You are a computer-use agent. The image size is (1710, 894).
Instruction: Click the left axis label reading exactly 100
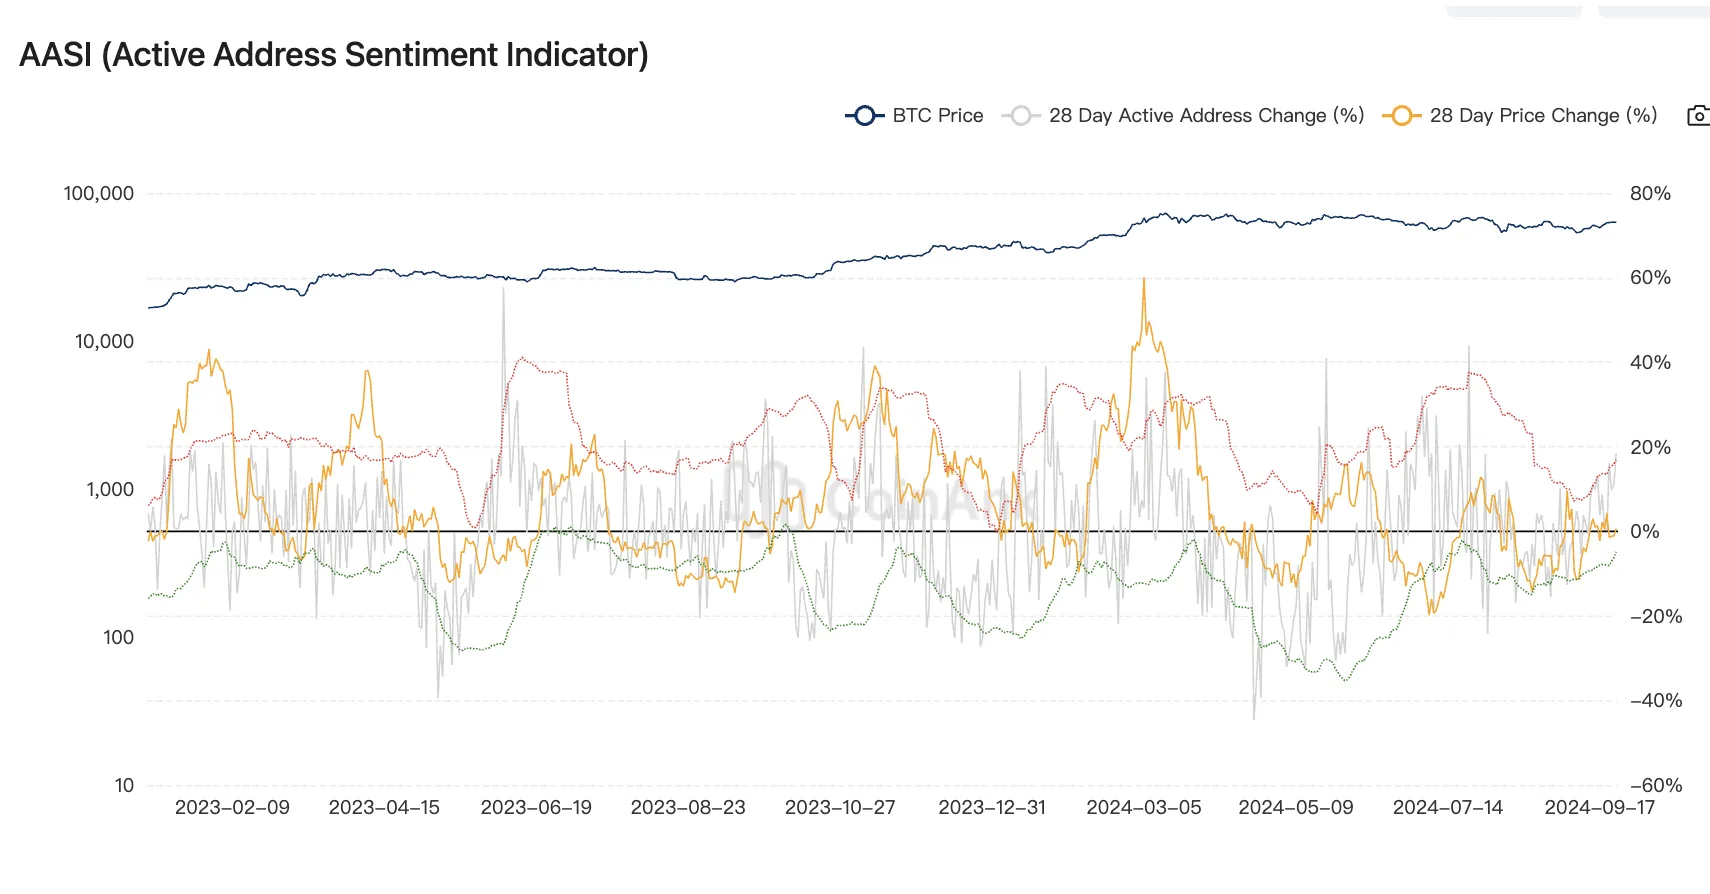tap(118, 637)
